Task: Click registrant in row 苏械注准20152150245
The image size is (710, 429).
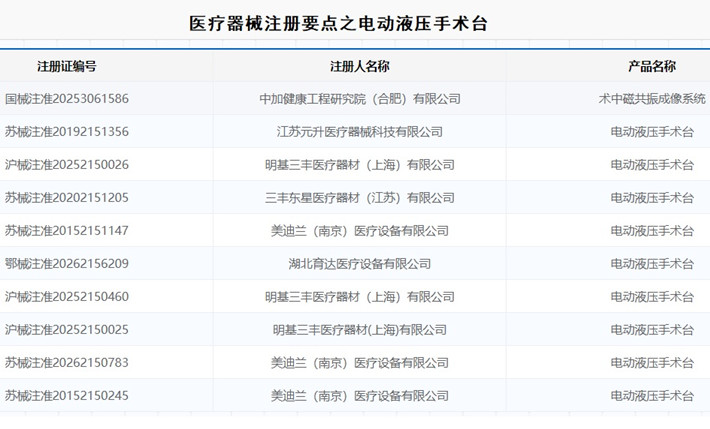Action: click(360, 396)
